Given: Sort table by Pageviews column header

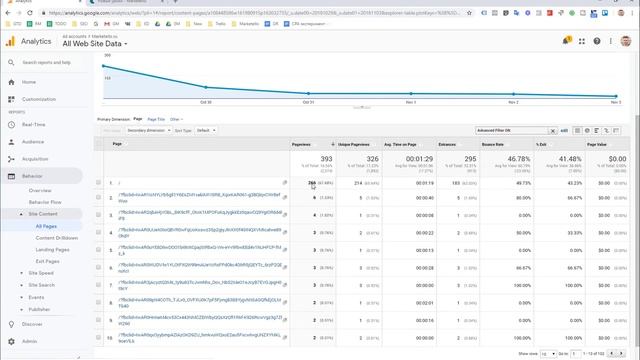Looking at the screenshot, I should 301,144.
